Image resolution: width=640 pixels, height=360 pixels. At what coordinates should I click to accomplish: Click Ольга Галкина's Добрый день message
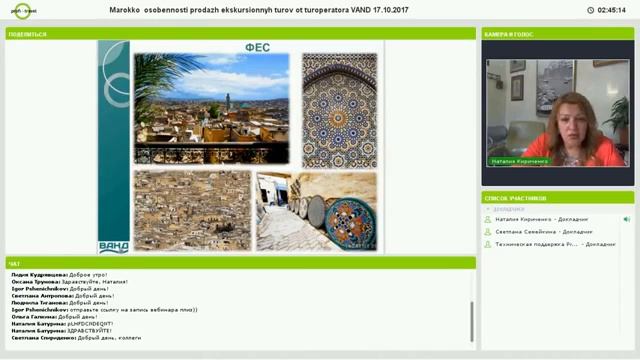54,317
